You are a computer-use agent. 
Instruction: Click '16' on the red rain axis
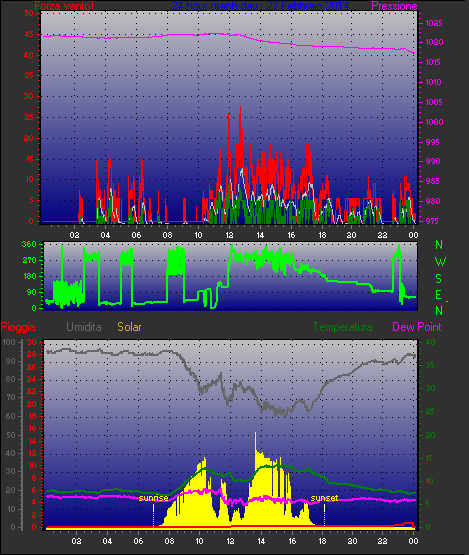click(x=32, y=428)
